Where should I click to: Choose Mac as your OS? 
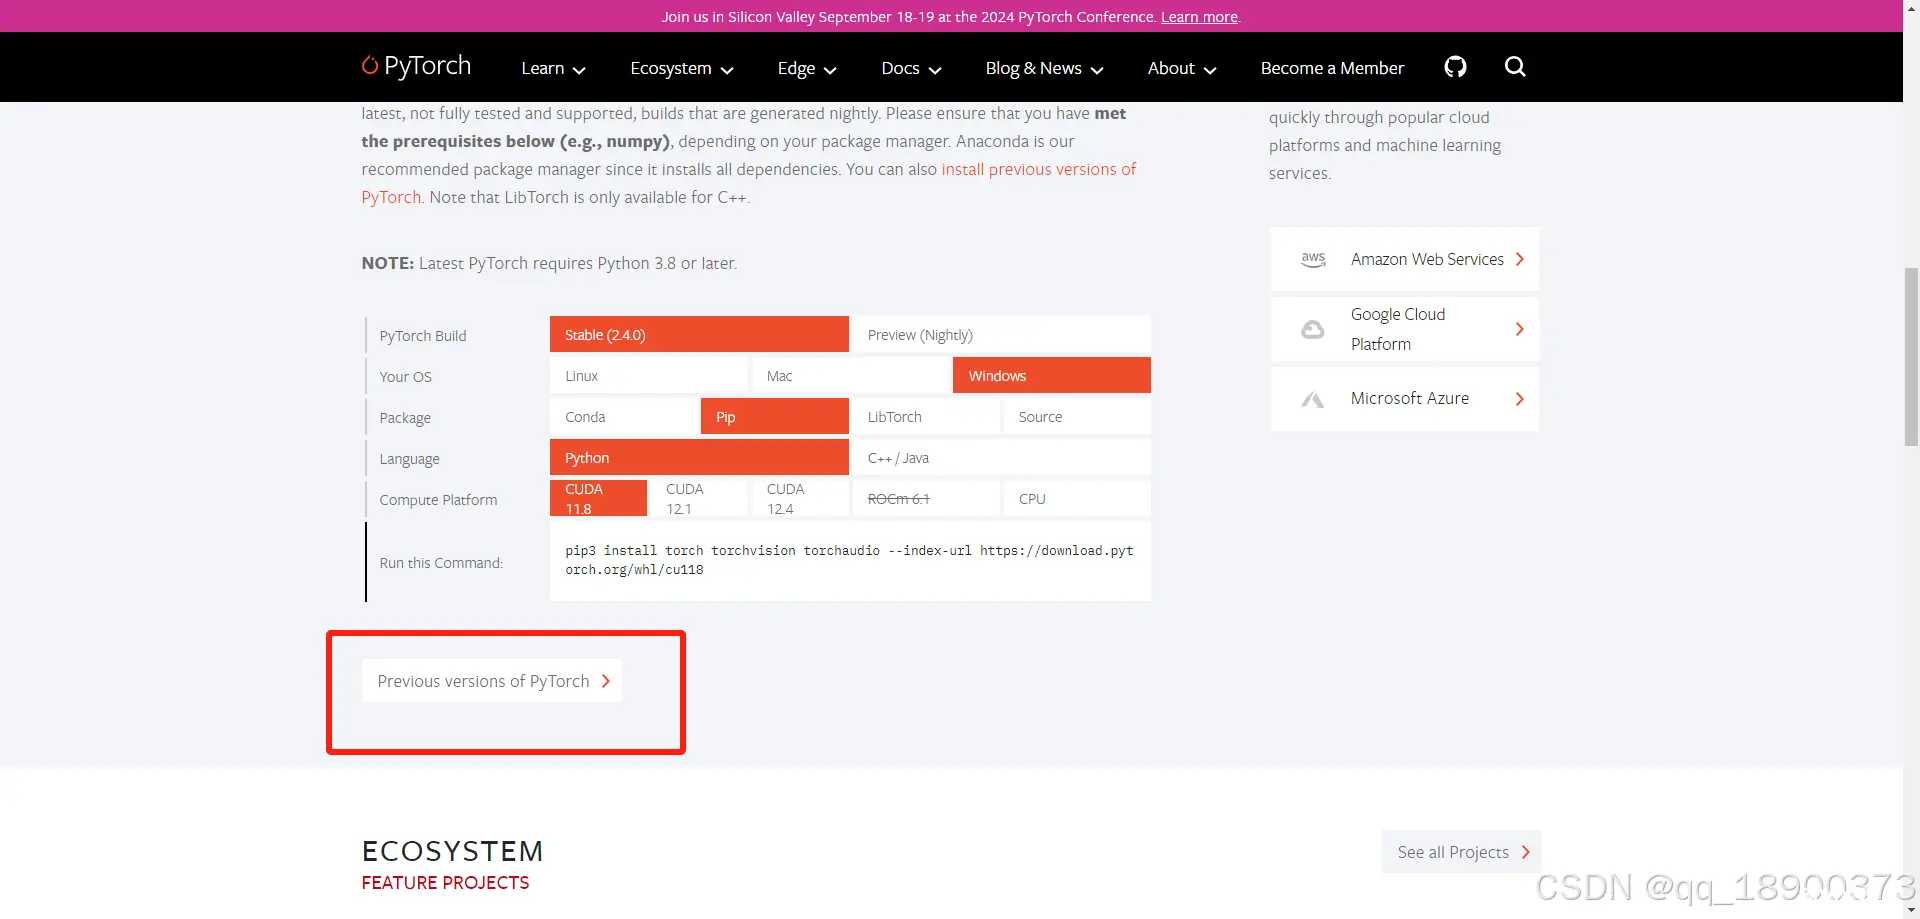click(x=850, y=376)
